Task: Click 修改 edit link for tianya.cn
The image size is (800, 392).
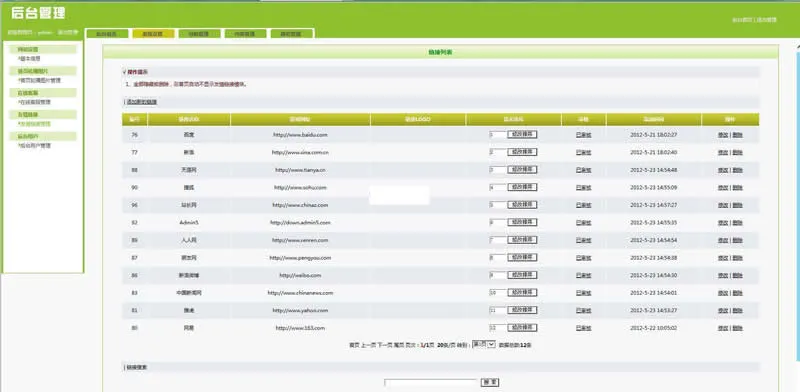Action: click(722, 170)
